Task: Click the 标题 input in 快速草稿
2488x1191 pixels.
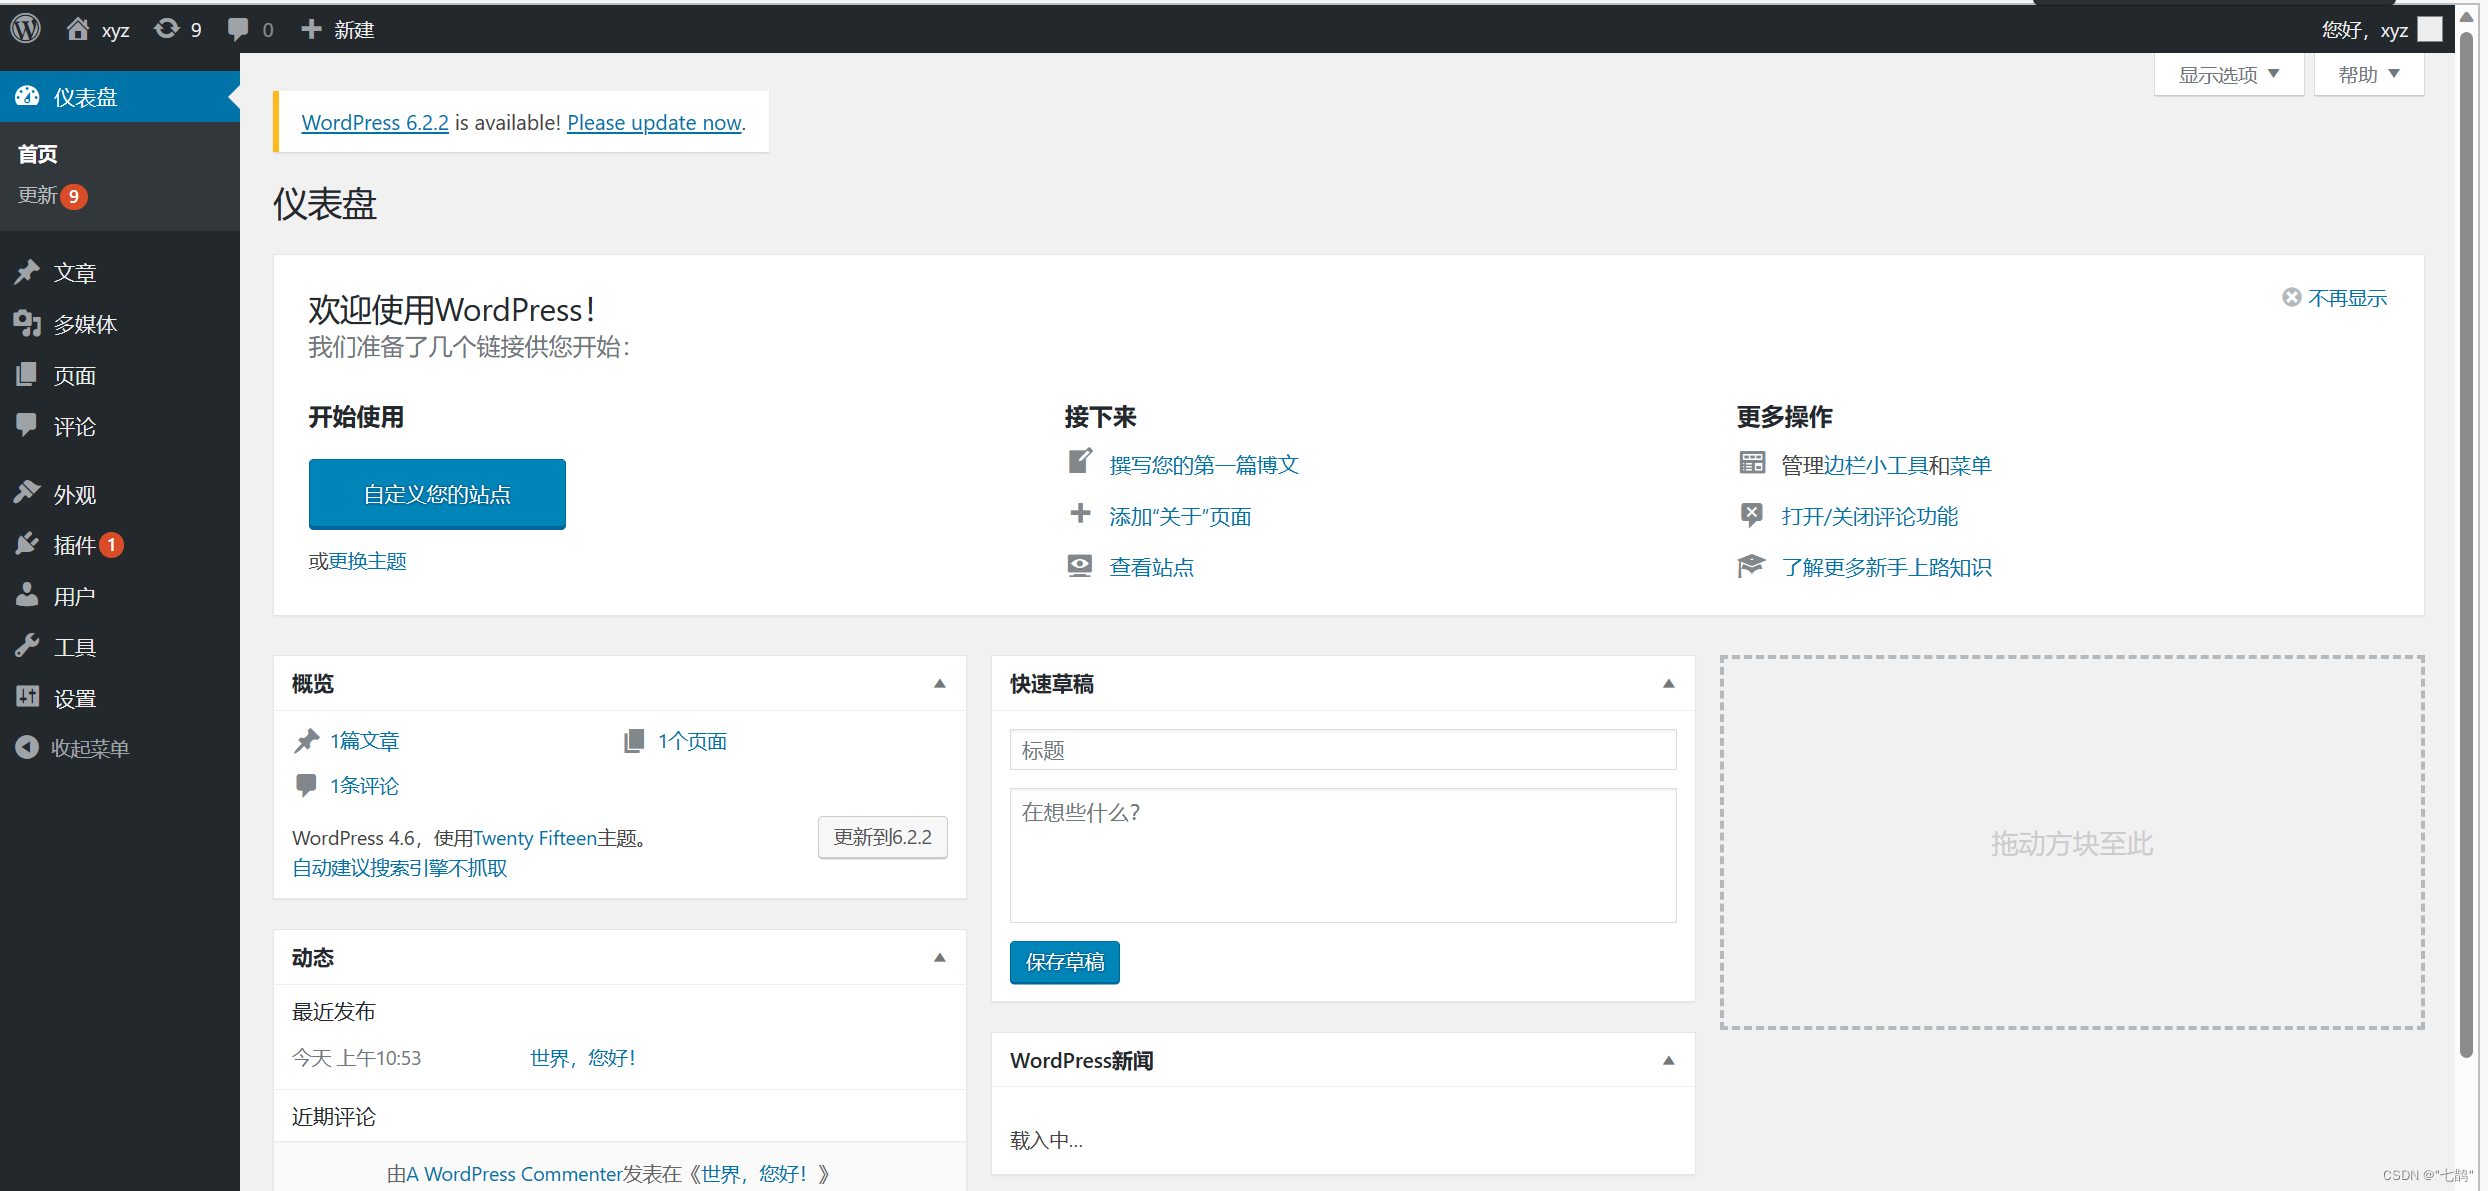Action: (1342, 749)
